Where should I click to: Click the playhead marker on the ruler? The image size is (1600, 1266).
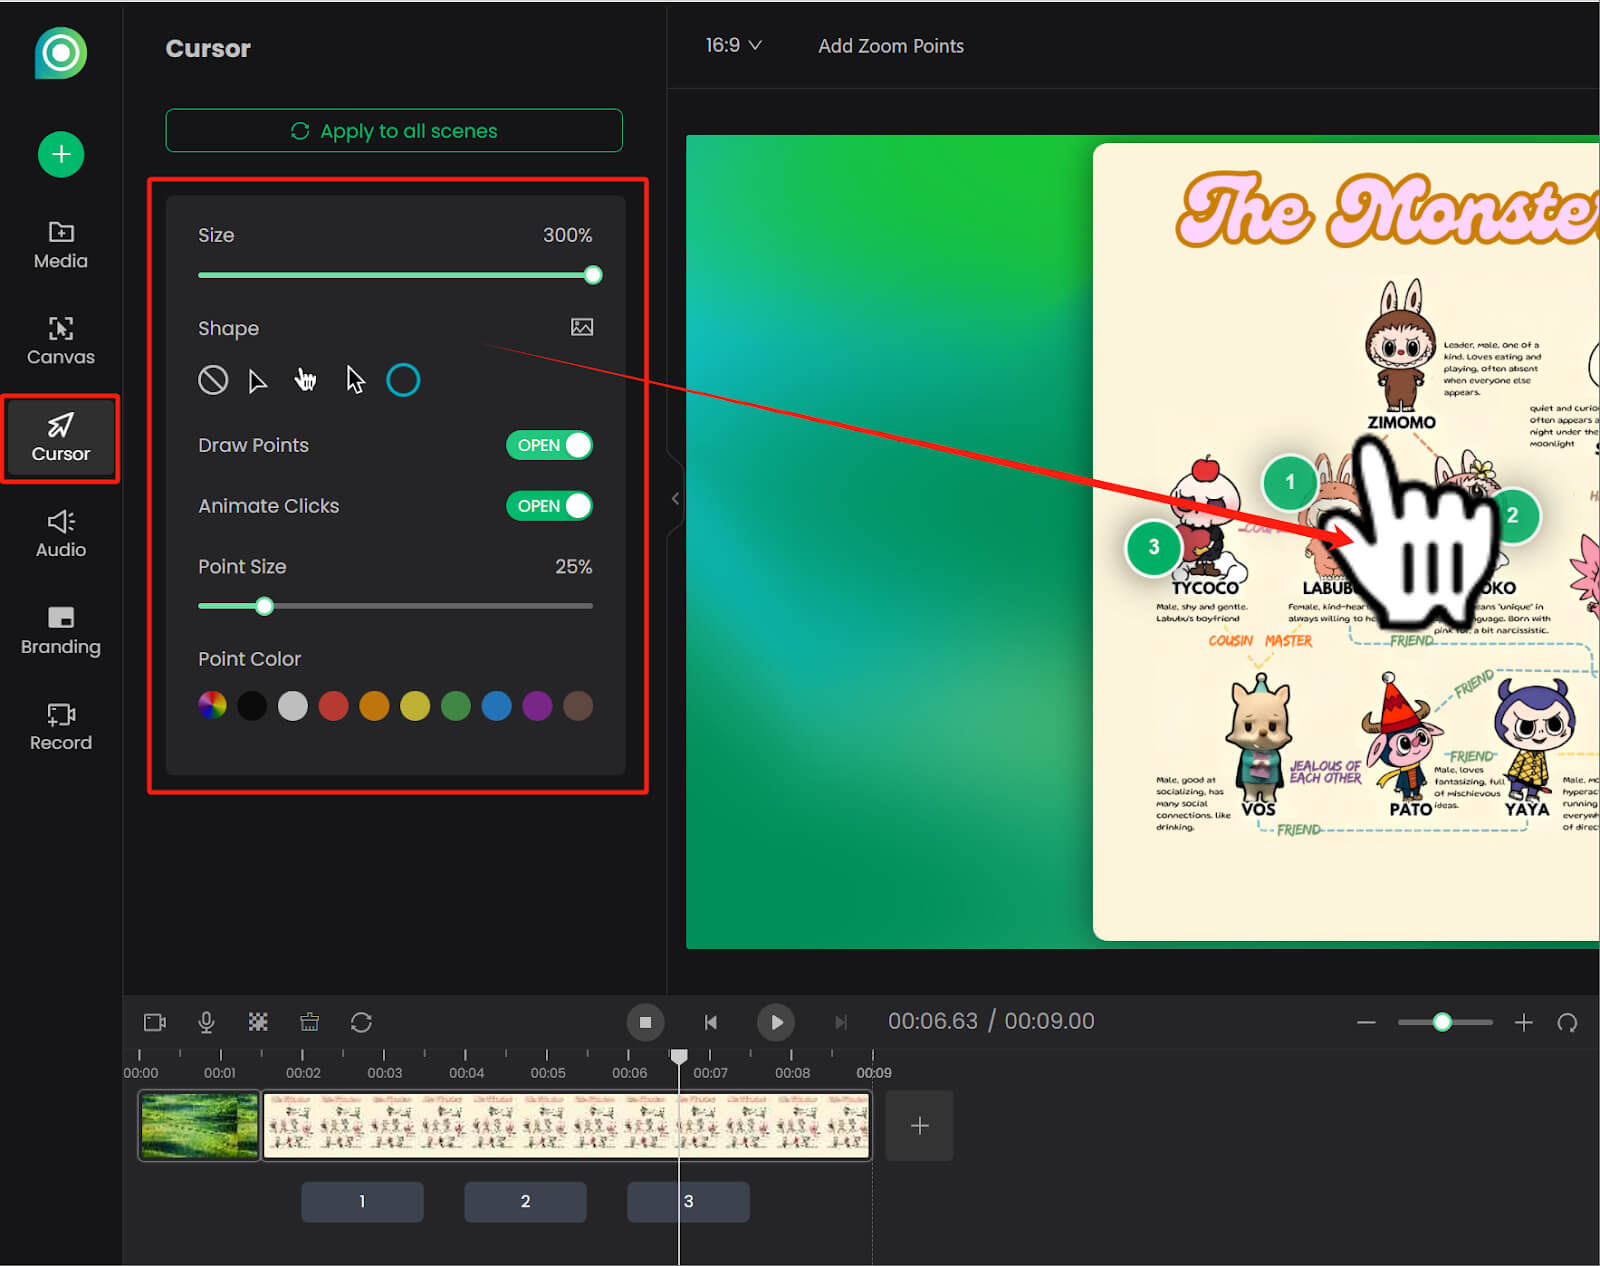[679, 1056]
